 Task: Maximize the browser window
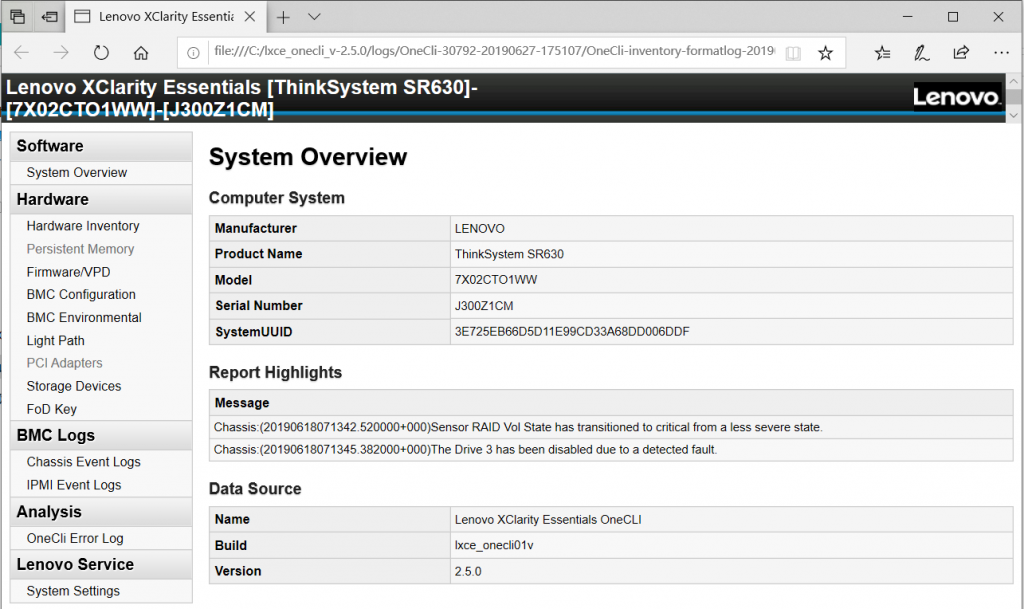953,17
